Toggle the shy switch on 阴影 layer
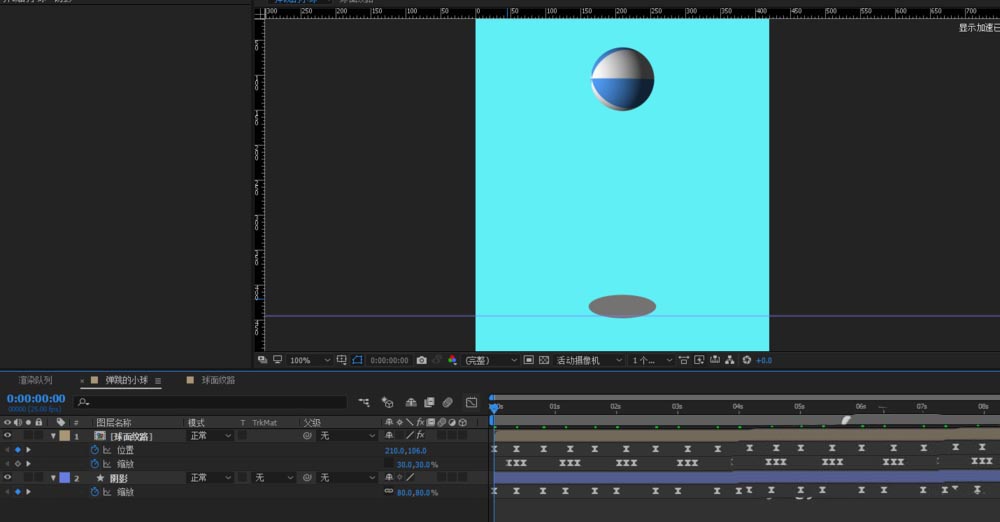Image resolution: width=1000 pixels, height=522 pixels. 389,477
